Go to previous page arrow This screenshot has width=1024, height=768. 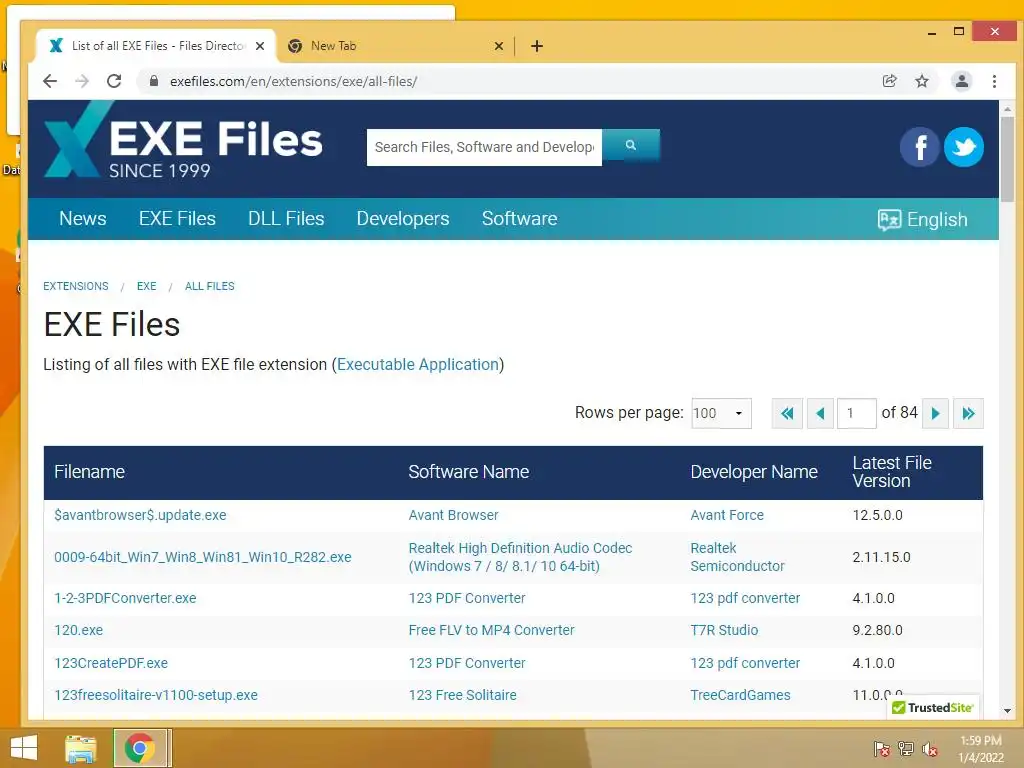(820, 413)
